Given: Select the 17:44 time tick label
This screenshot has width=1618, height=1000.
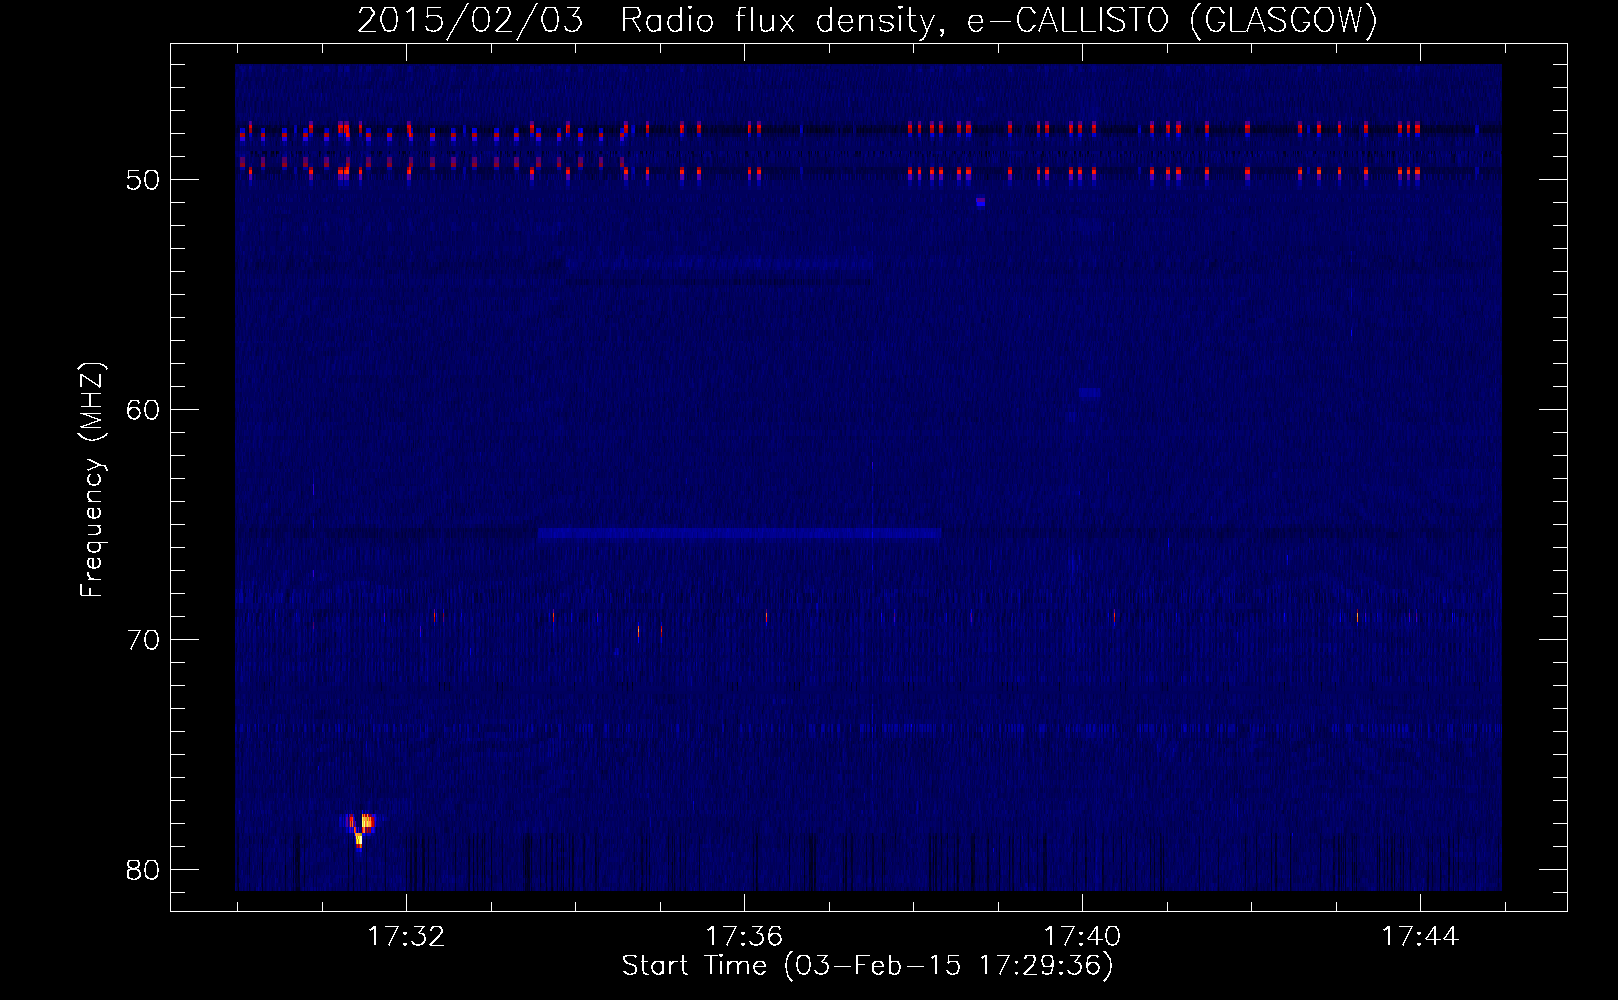Looking at the screenshot, I should pyautogui.click(x=1420, y=936).
